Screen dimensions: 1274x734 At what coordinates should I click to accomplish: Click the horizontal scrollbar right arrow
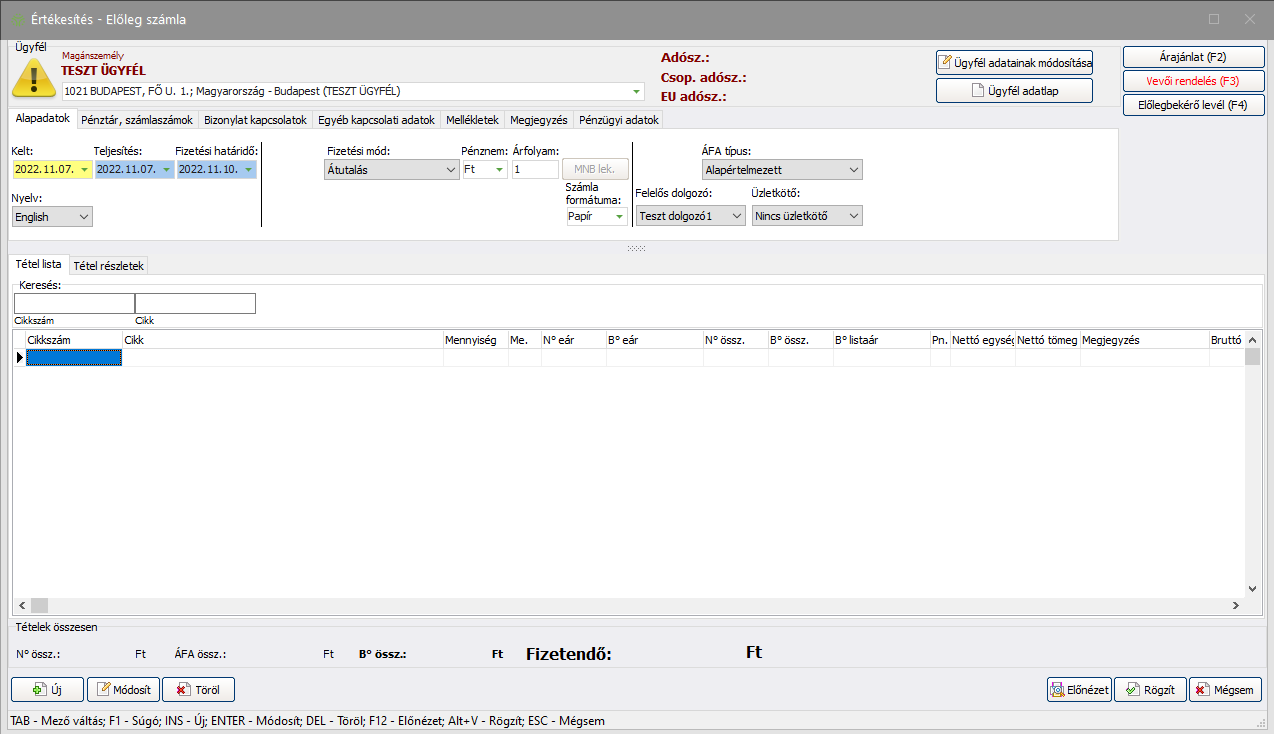click(1235, 605)
